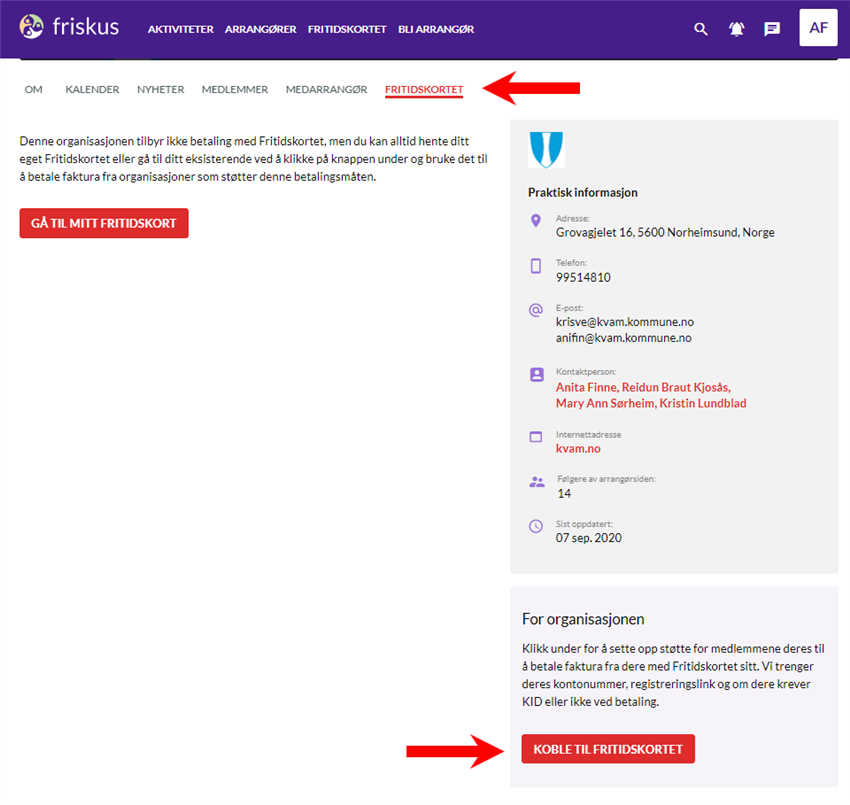The image size is (850, 805).
Task: Click the address location pin icon
Action: tap(536, 220)
